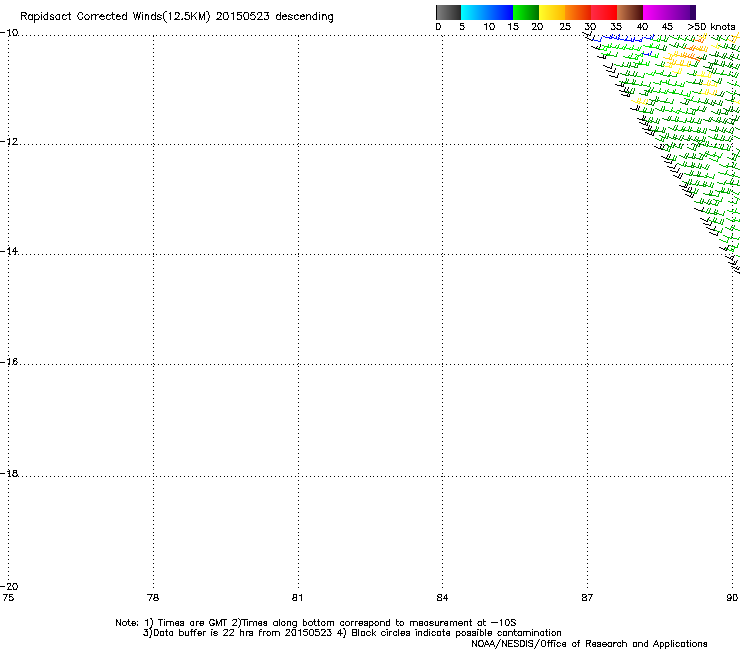Click the gray 0-5 knots color swatch
The width and height of the screenshot is (740, 650).
(448, 12)
